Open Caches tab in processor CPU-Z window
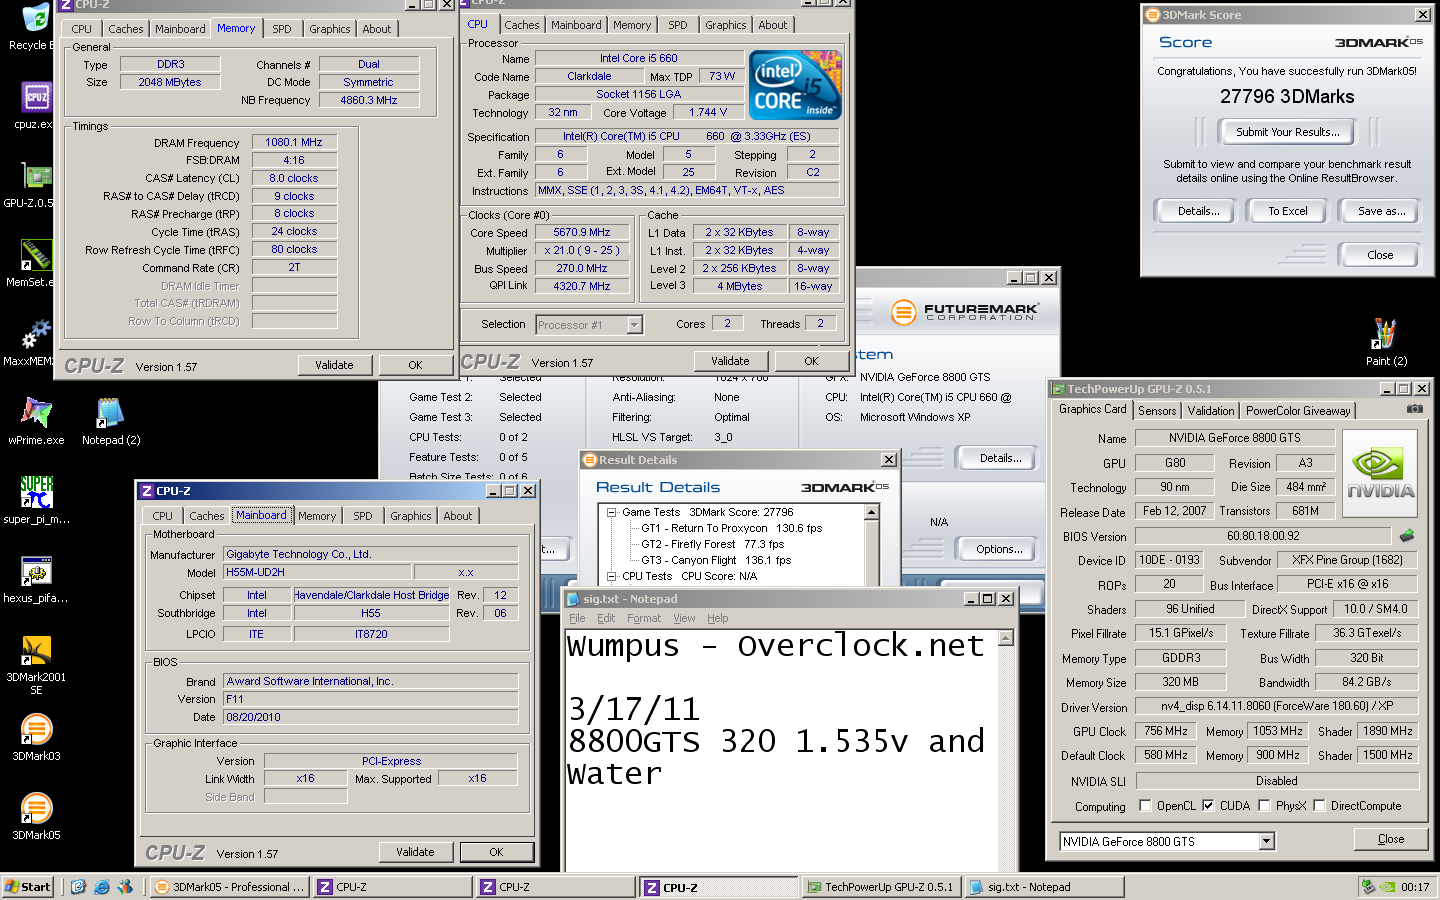1440x900 pixels. (x=521, y=25)
